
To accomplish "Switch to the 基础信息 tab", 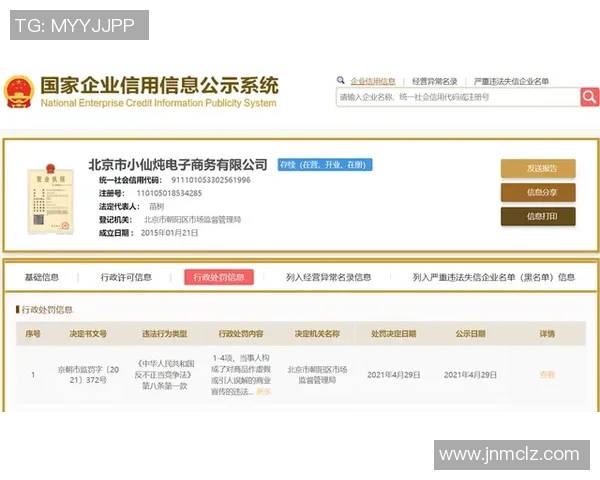I will tap(42, 277).
